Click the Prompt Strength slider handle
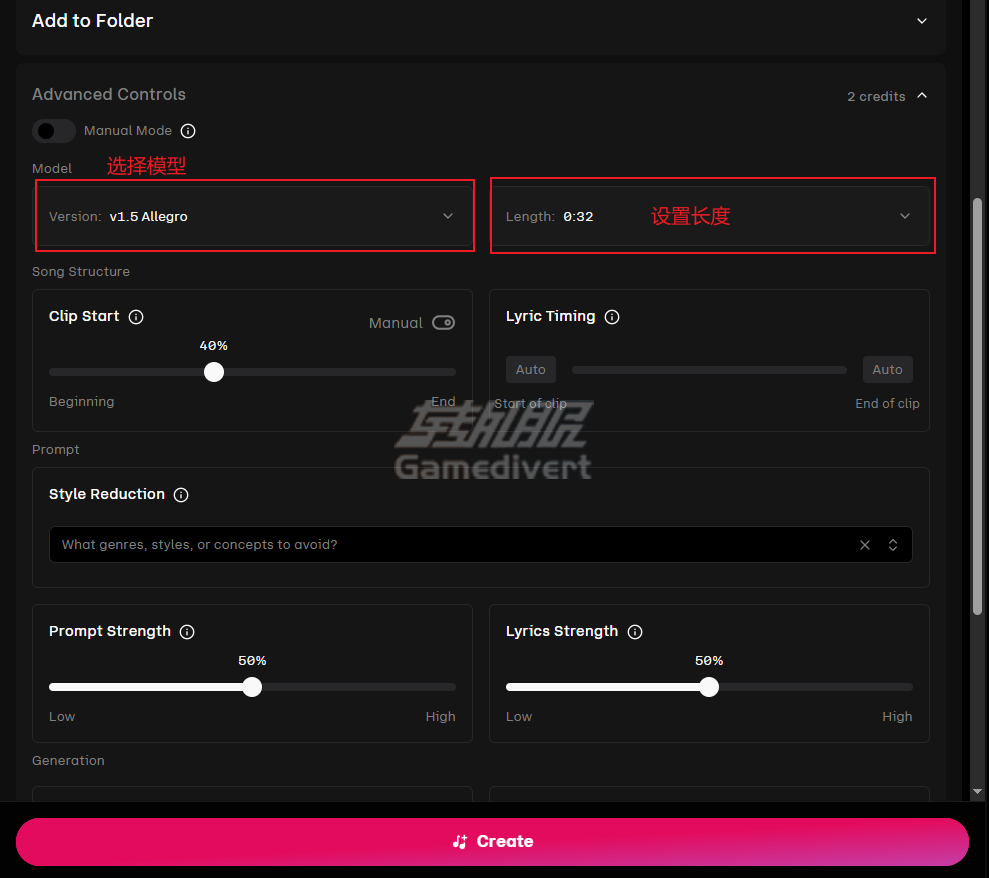989x878 pixels. pyautogui.click(x=252, y=687)
